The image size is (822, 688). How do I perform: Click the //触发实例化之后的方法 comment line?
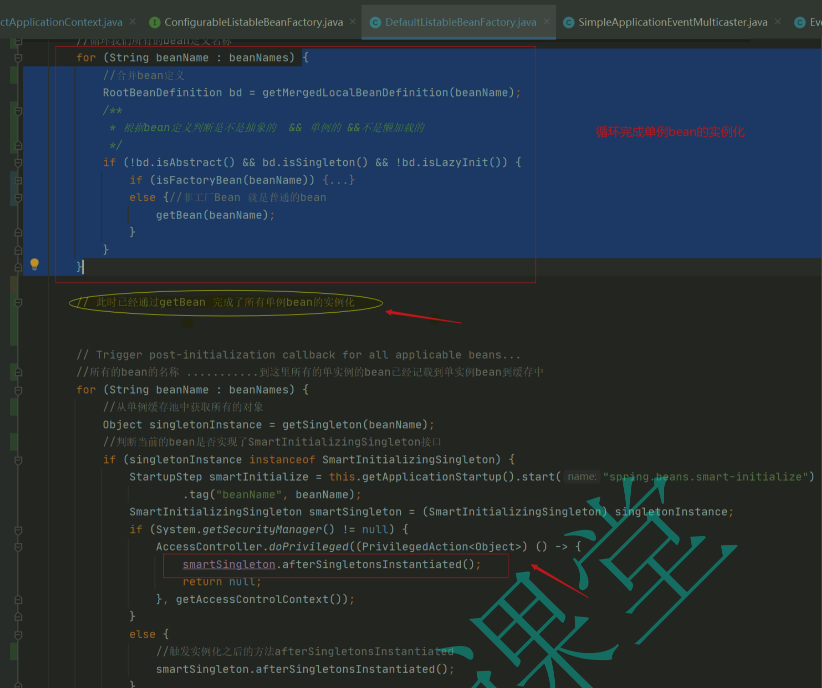tap(305, 652)
